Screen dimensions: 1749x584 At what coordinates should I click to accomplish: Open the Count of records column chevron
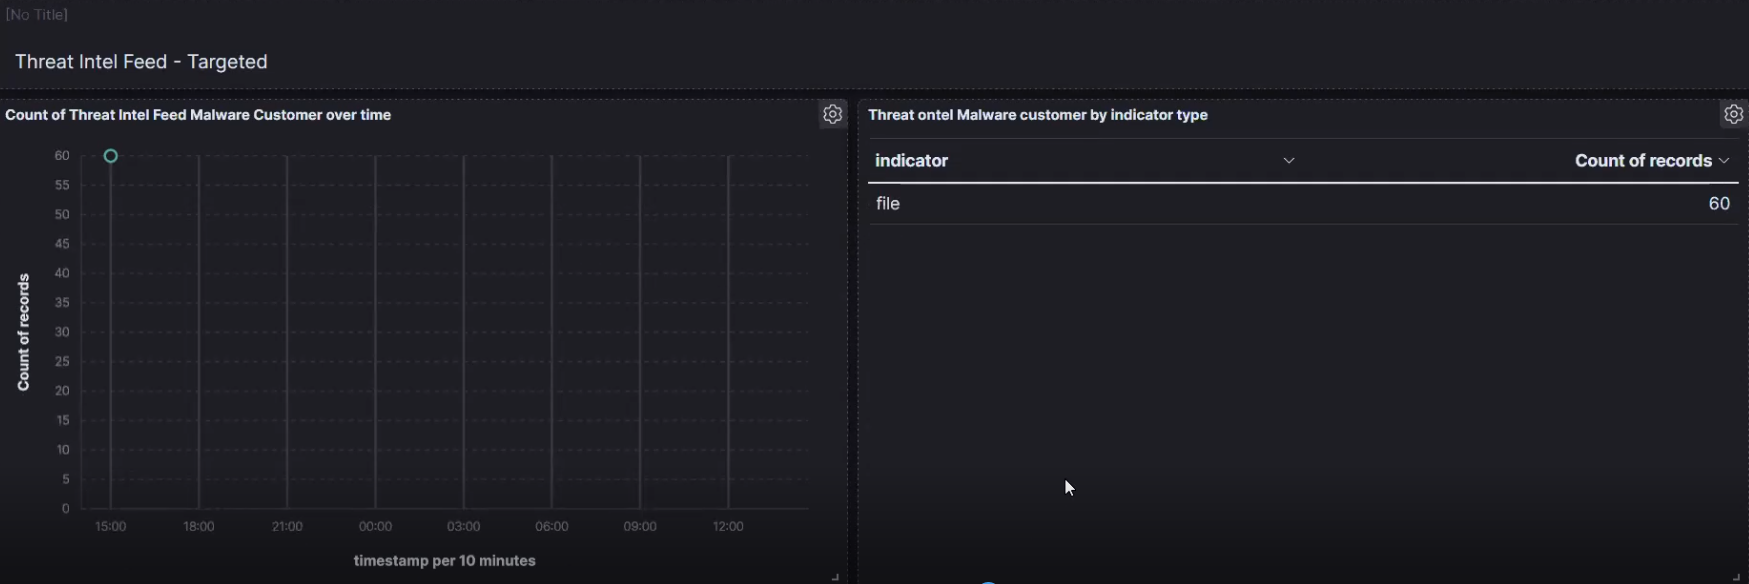(x=1724, y=161)
